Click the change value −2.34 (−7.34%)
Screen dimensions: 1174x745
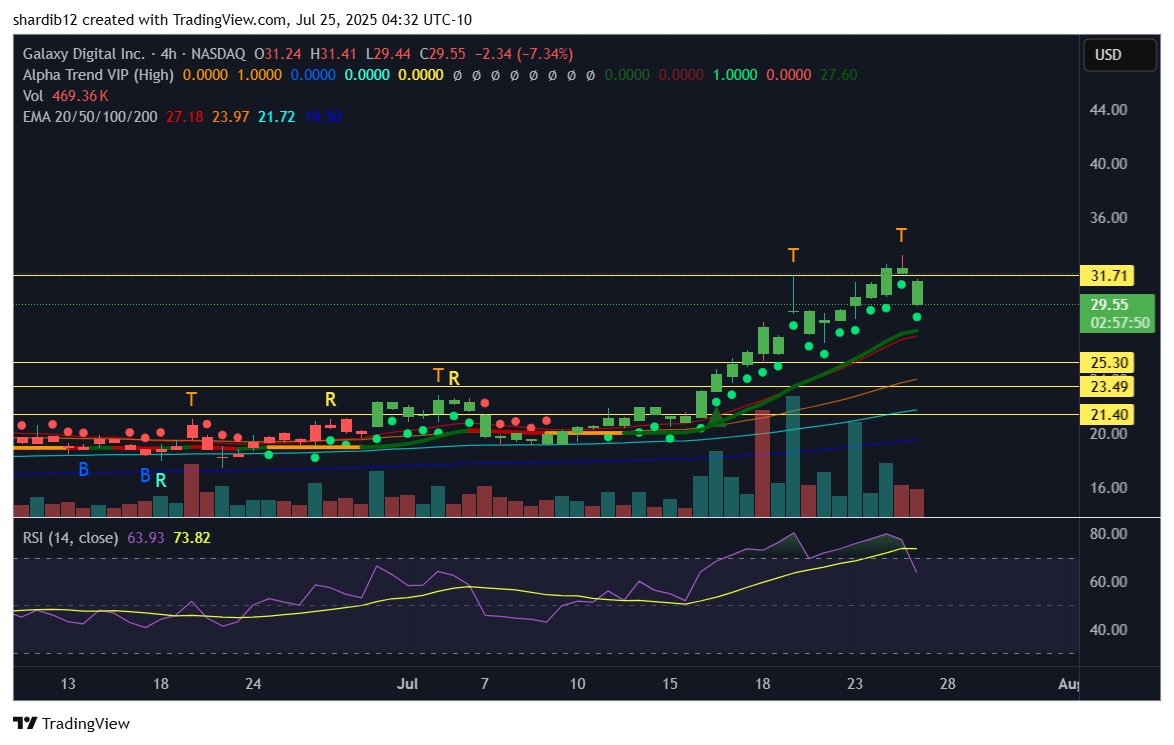click(524, 54)
